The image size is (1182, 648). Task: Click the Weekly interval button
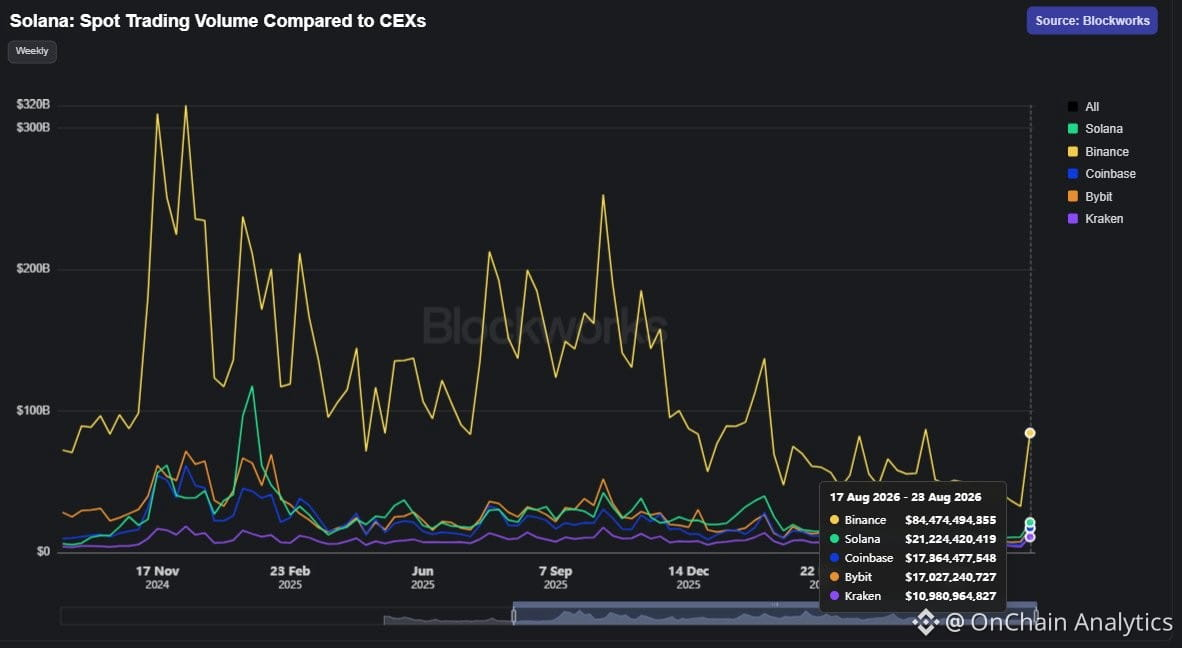tap(32, 51)
